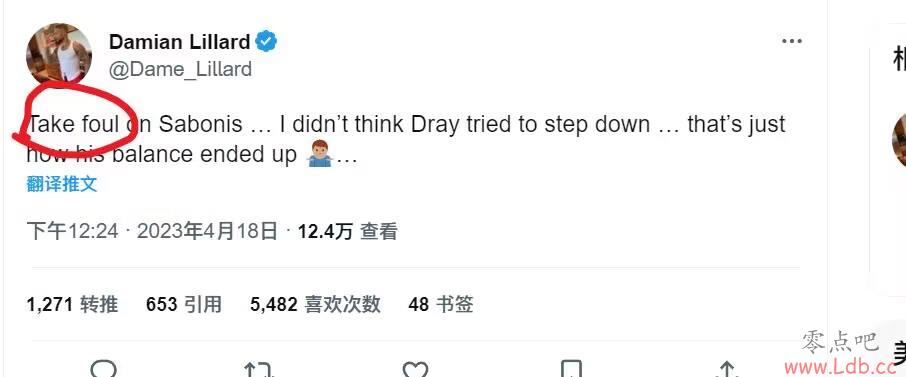Viewport: 906px width, 377px height.
Task: Open the 1,271 转推 retweets list
Action: pyautogui.click(x=72, y=304)
